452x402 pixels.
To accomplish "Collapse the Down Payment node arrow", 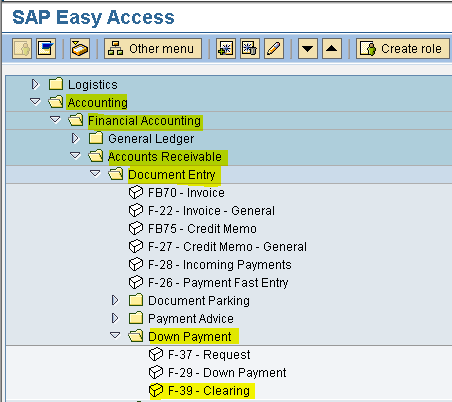I will (115, 335).
